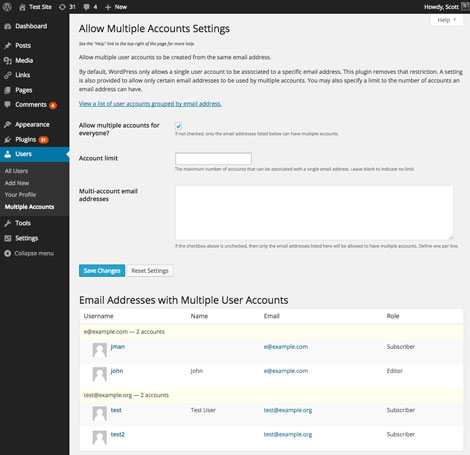Open the Tools wrench icon
This screenshot has width=470, height=455.
click(x=8, y=223)
